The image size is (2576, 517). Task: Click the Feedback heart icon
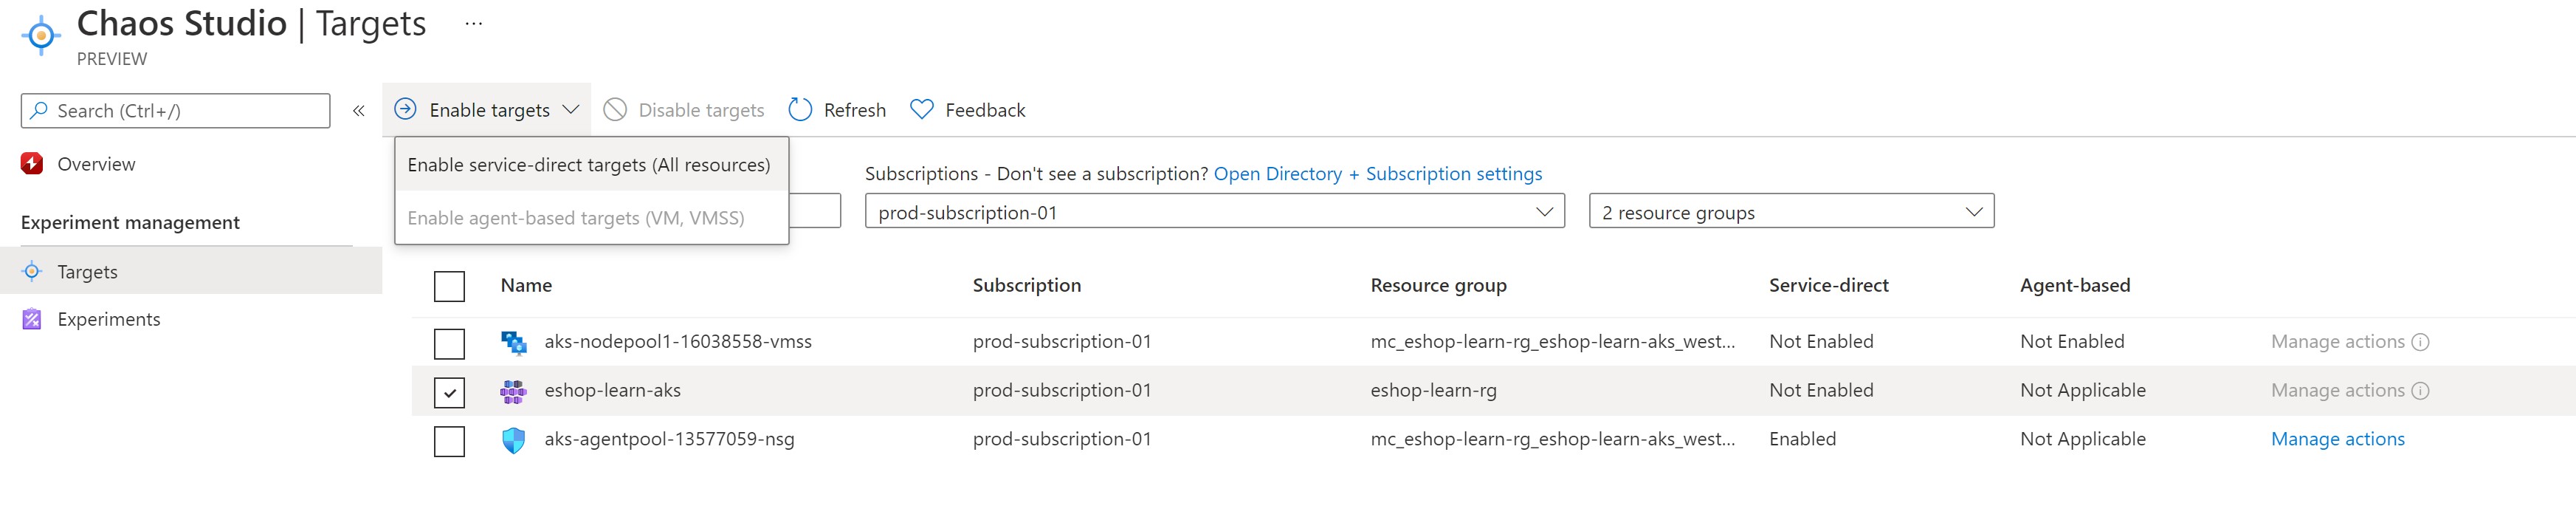pos(922,109)
